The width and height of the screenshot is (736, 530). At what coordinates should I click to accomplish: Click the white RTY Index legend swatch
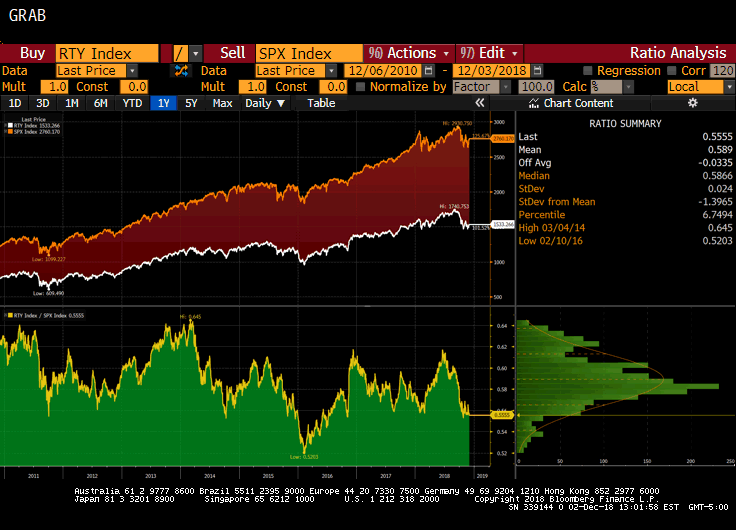pos(10,126)
